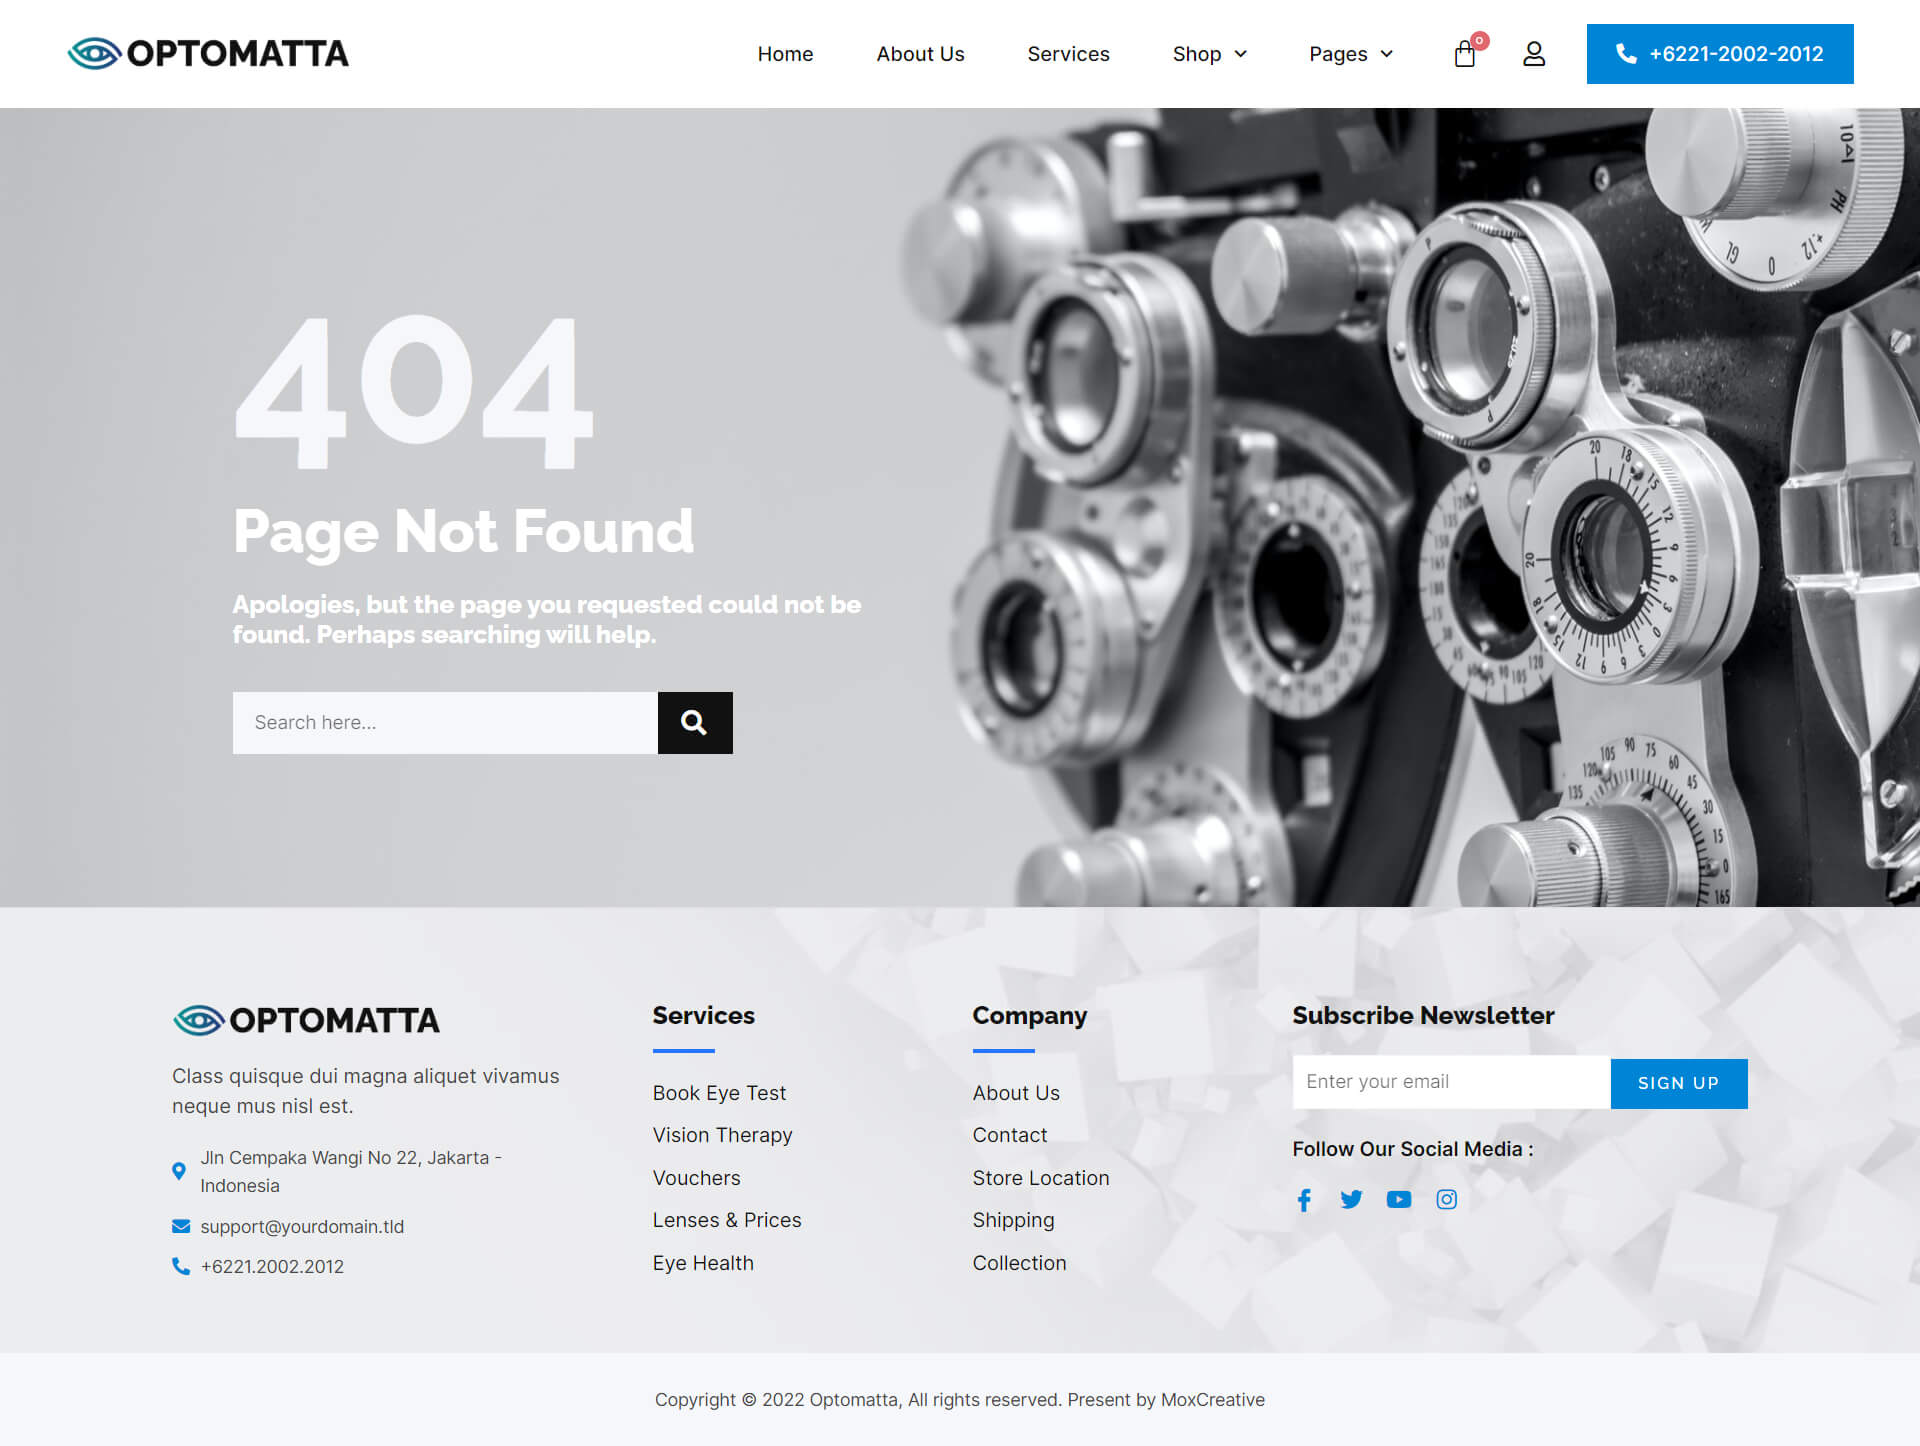
Task: Click the Optomatta footer logo
Action: pos(306,1020)
